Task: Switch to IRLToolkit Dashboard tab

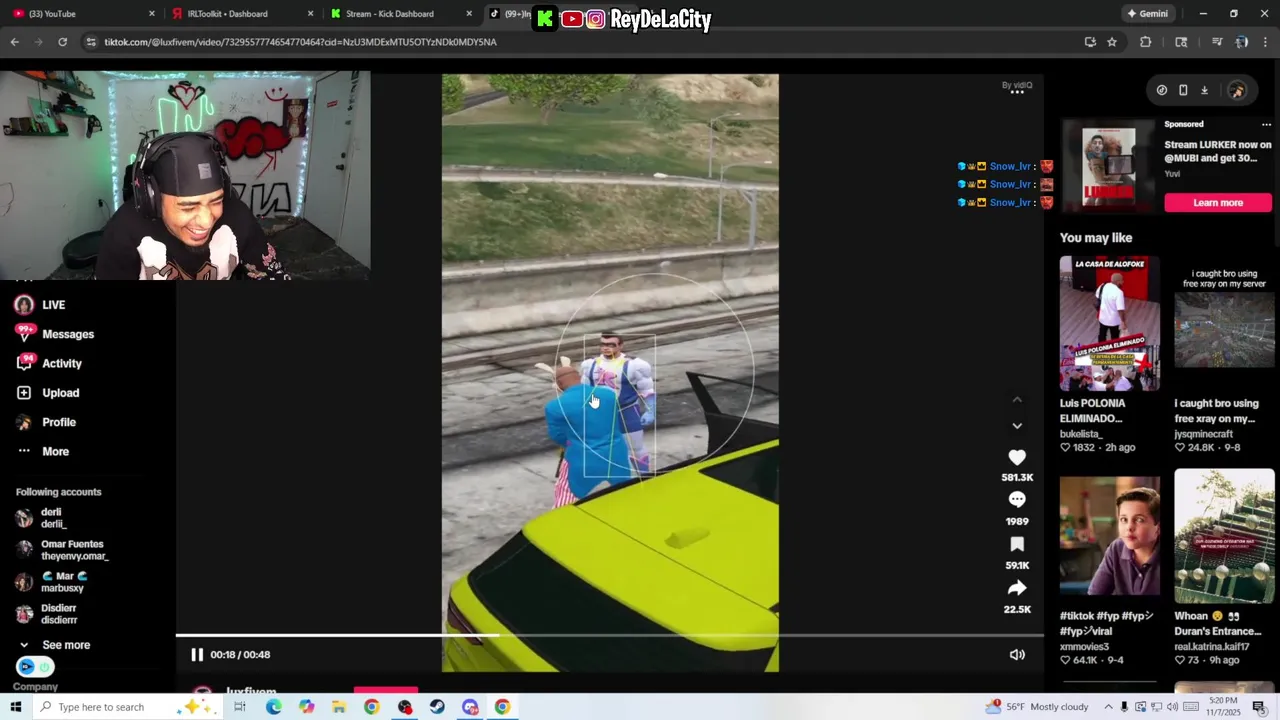Action: tap(240, 14)
